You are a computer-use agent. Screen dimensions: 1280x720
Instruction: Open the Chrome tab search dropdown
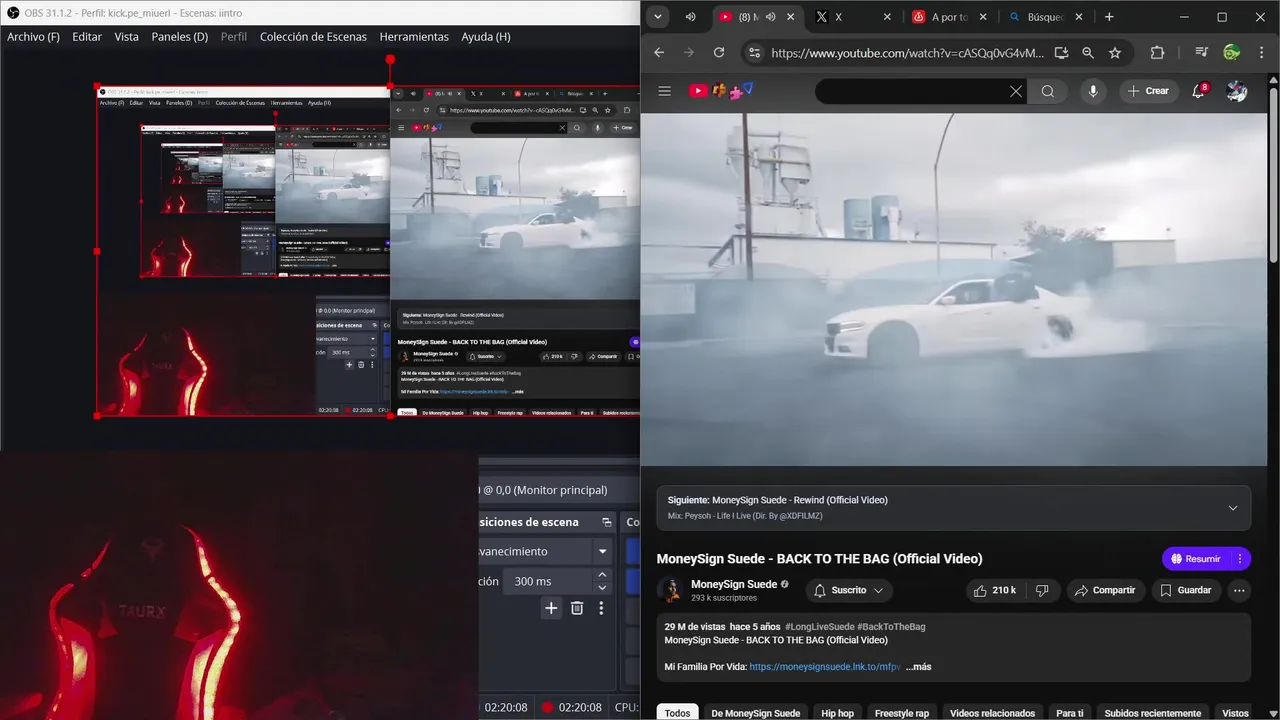click(x=657, y=17)
